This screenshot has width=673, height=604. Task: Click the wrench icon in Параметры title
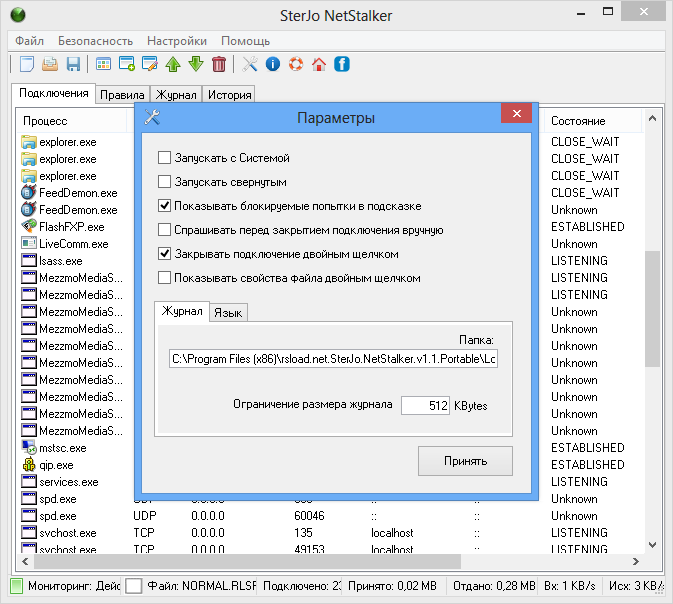click(152, 117)
